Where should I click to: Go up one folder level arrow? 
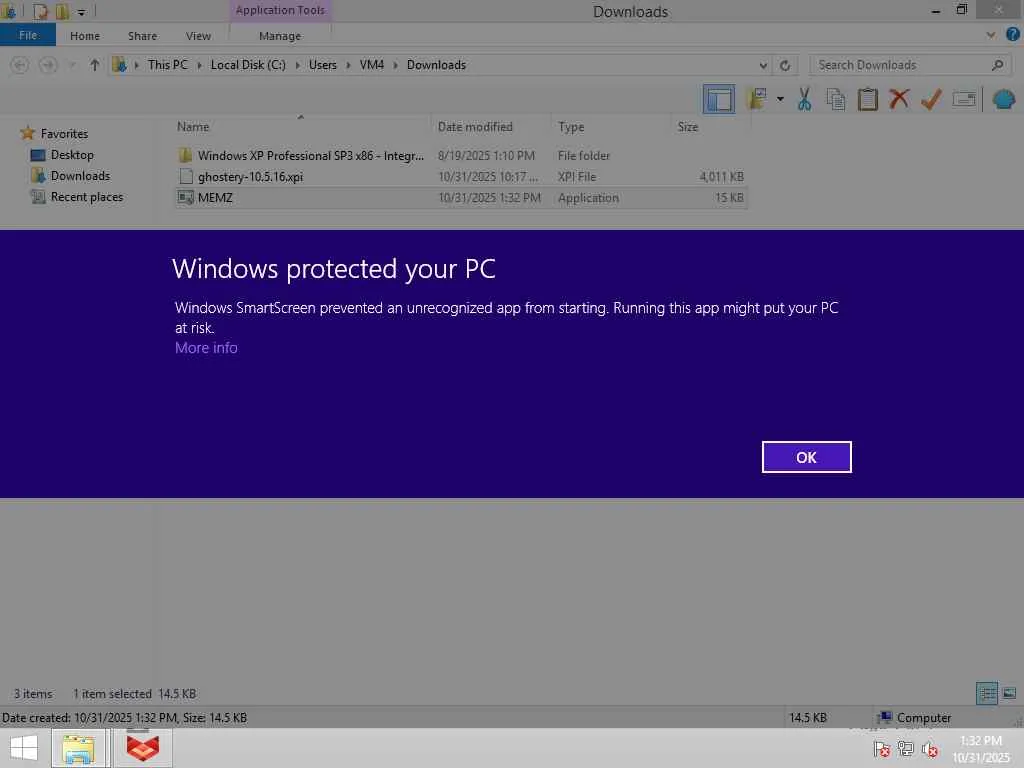coord(95,65)
